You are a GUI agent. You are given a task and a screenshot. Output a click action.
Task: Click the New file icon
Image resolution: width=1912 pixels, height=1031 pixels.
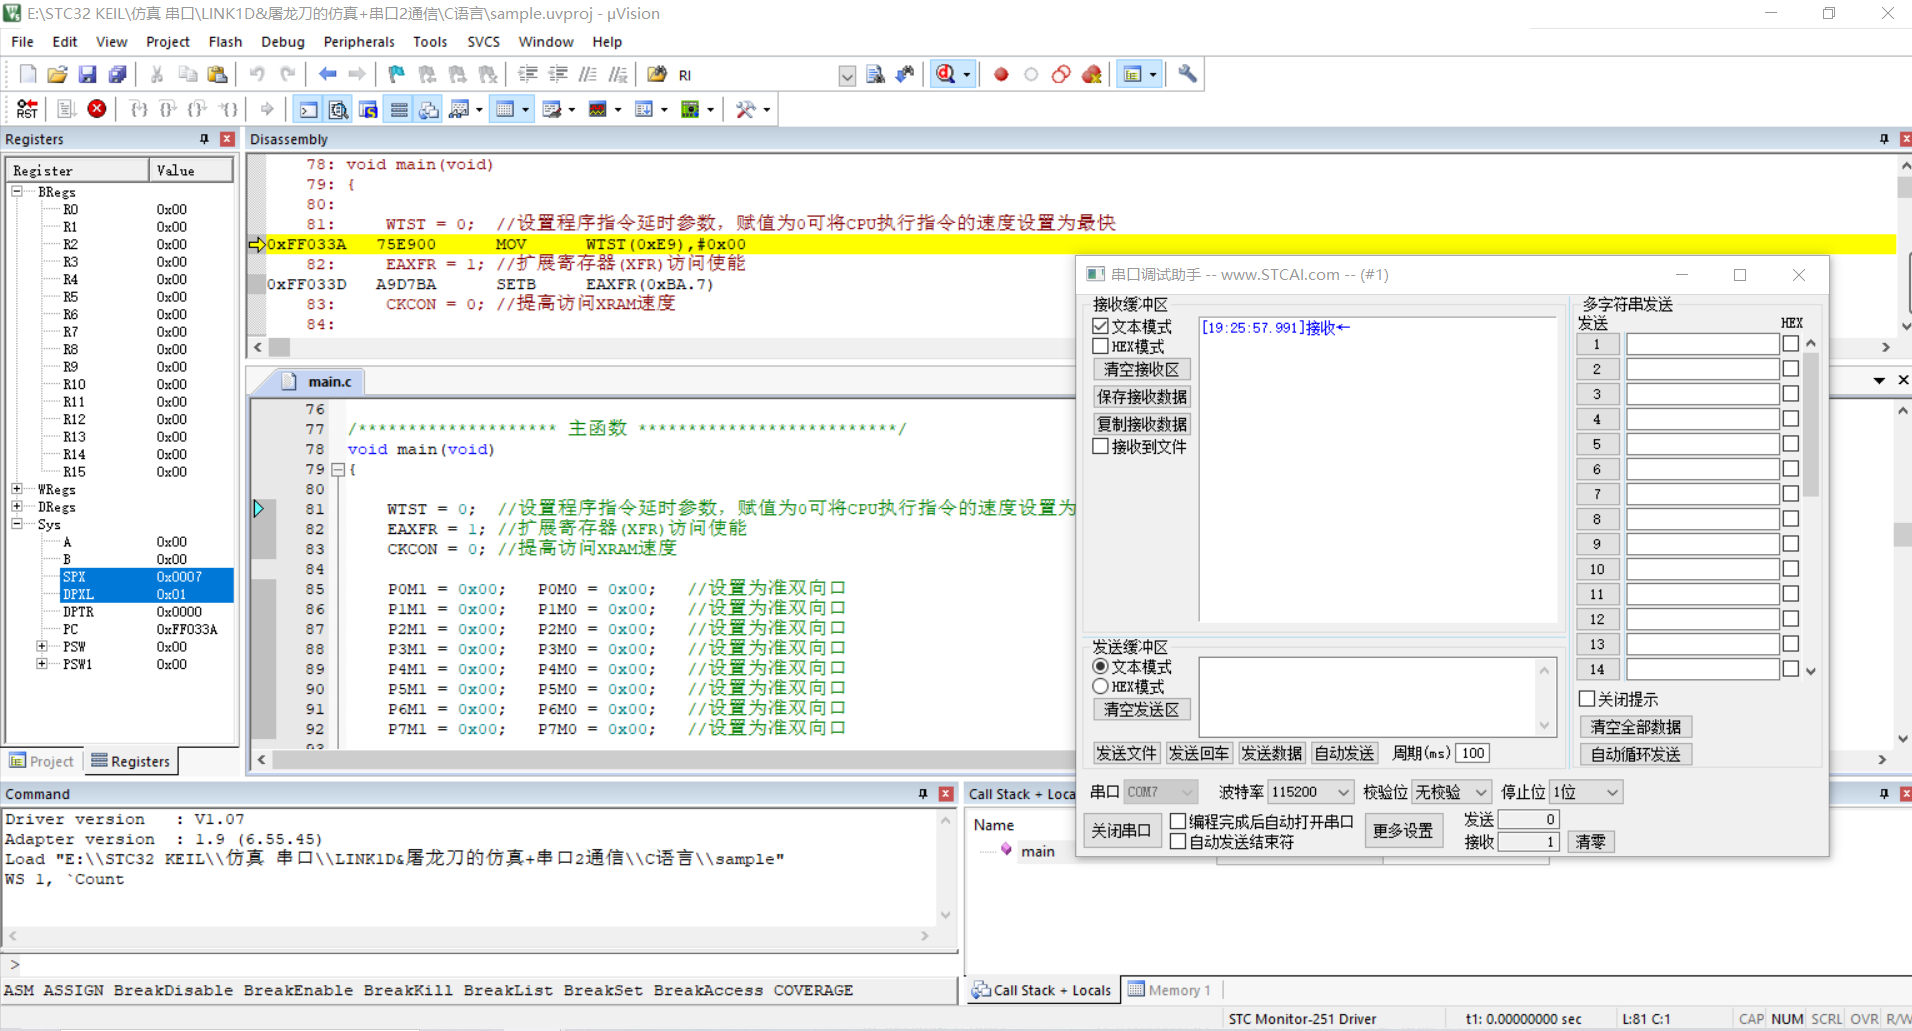28,74
